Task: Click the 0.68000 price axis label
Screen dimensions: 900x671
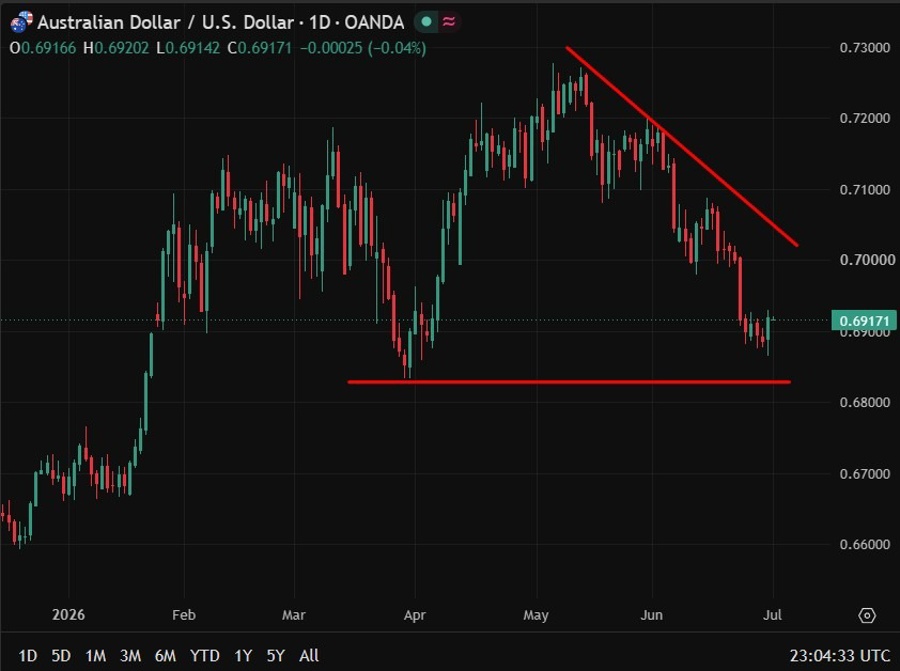Action: coord(865,402)
